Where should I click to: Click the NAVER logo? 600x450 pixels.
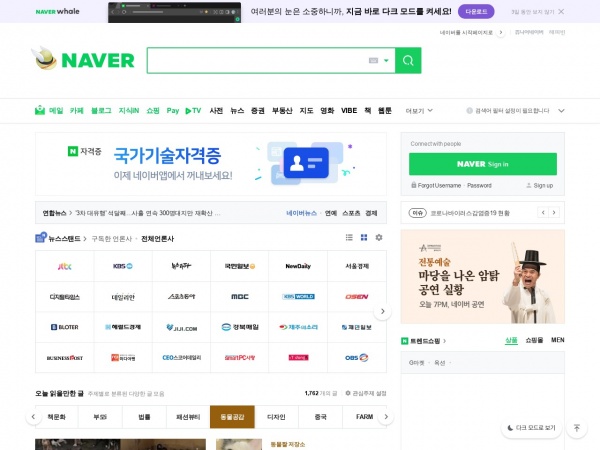tap(98, 60)
